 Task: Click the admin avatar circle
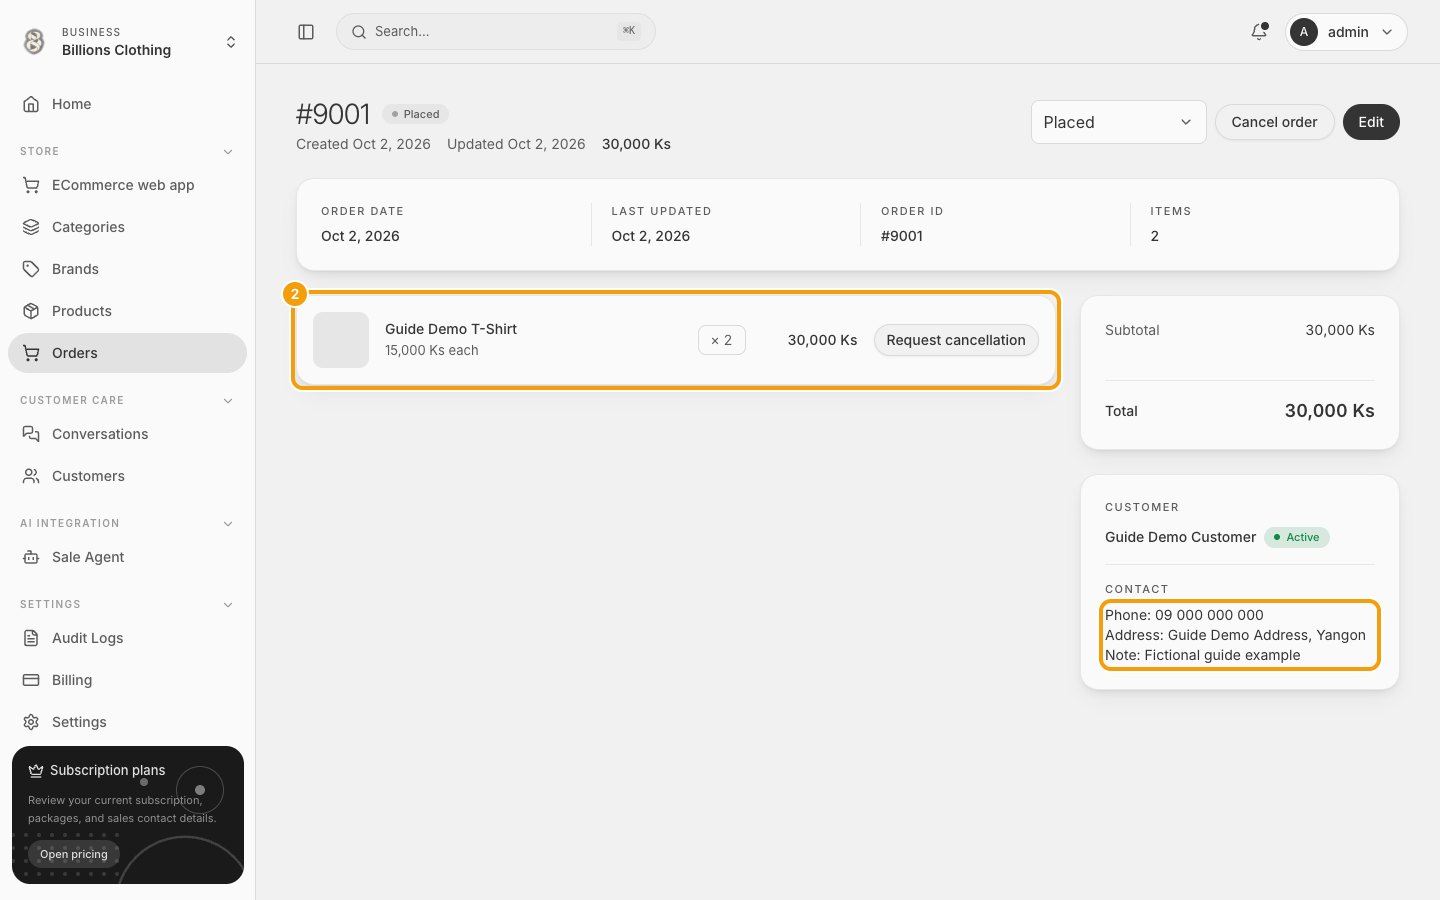click(1304, 32)
